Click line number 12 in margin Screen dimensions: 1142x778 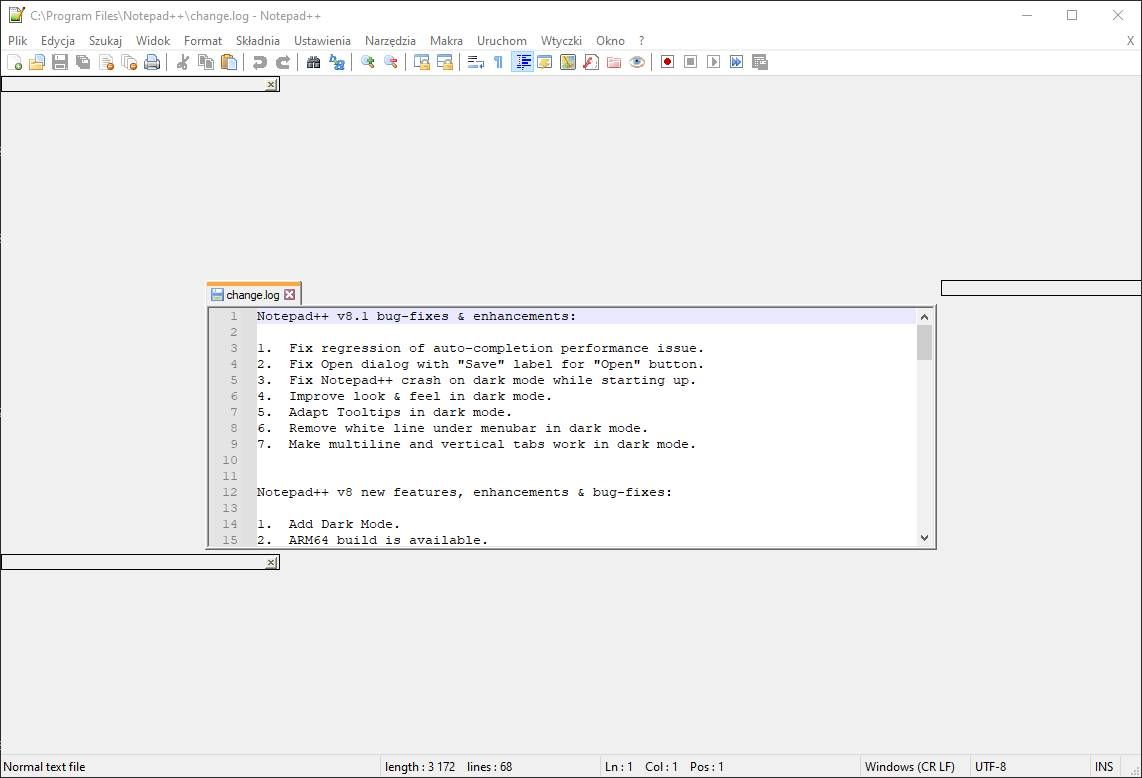tap(230, 492)
